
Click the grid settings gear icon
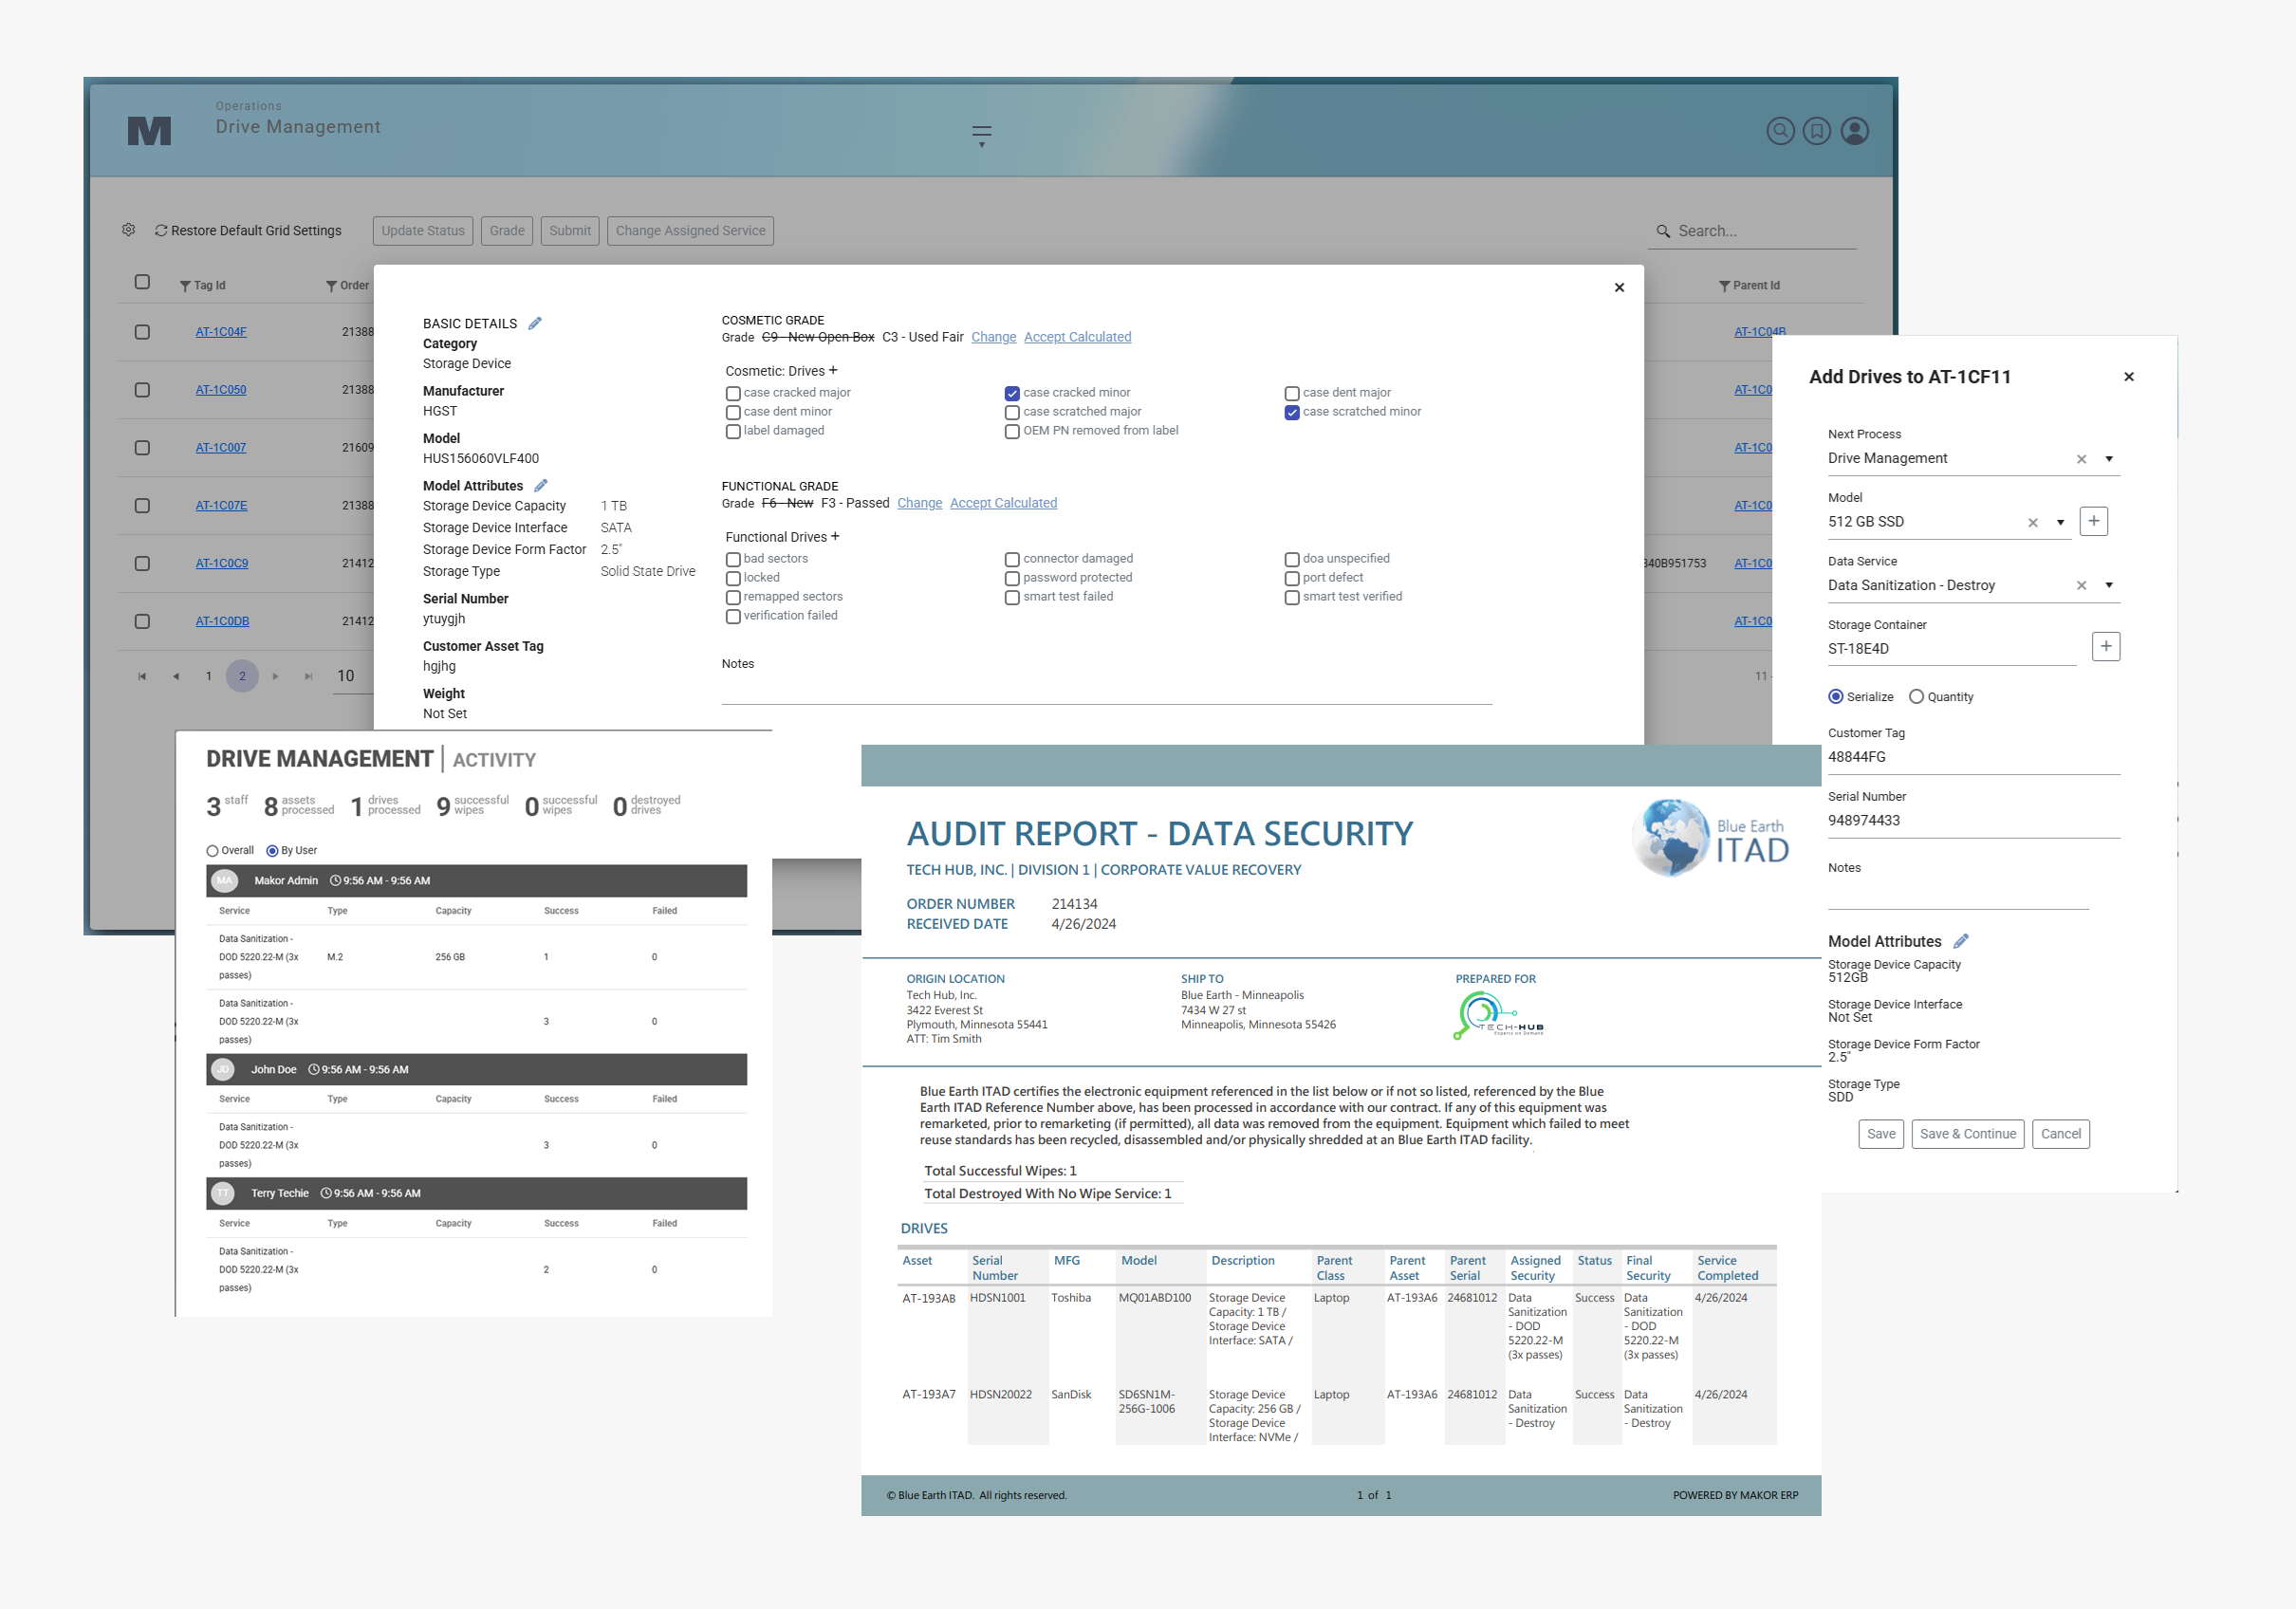click(128, 230)
